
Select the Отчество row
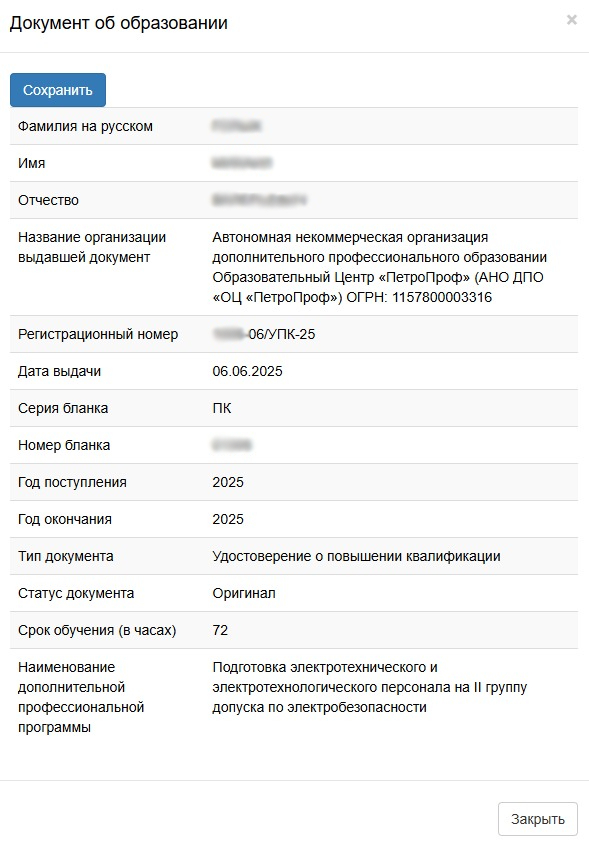click(295, 199)
